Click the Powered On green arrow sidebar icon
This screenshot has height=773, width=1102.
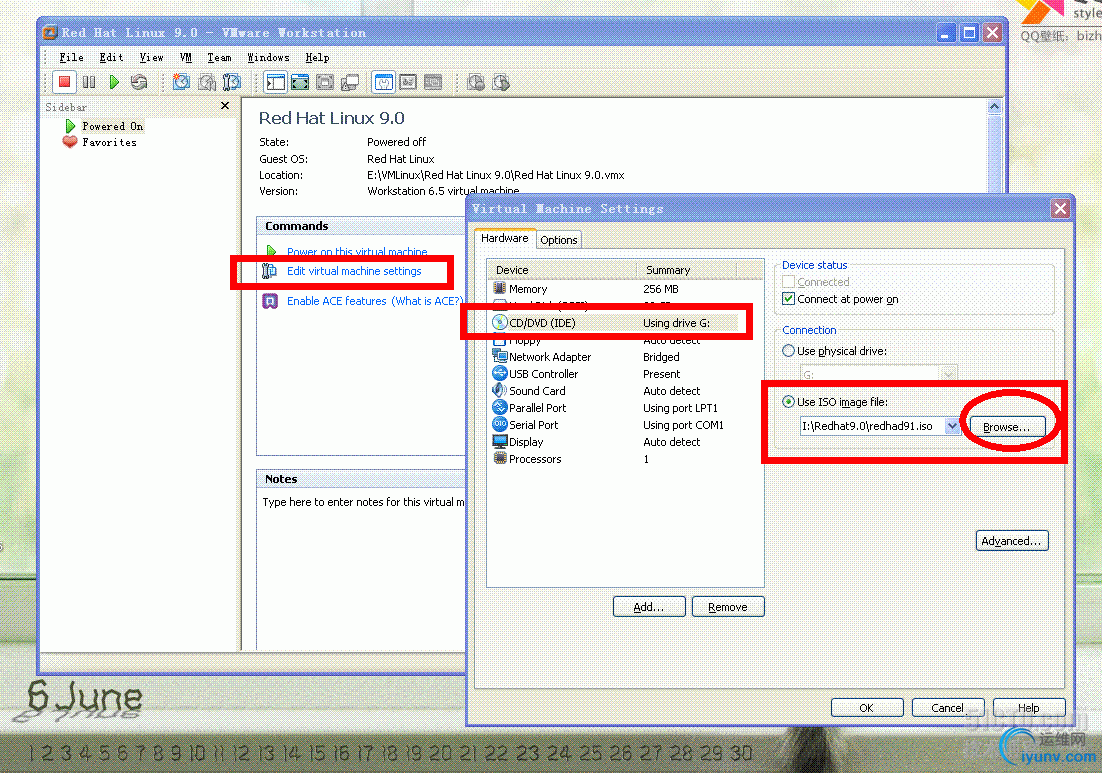70,126
